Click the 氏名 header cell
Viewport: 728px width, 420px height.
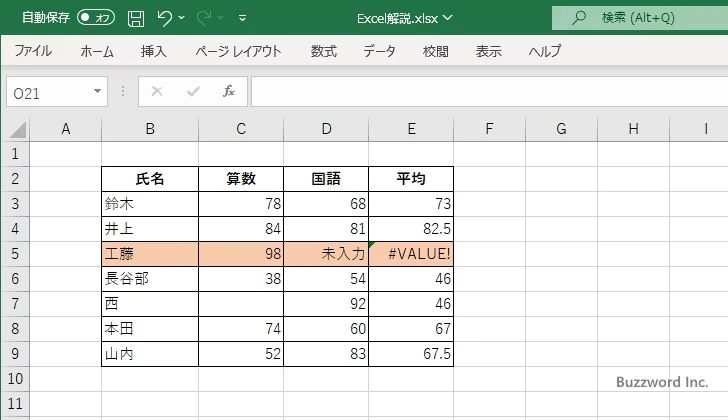[x=150, y=179]
